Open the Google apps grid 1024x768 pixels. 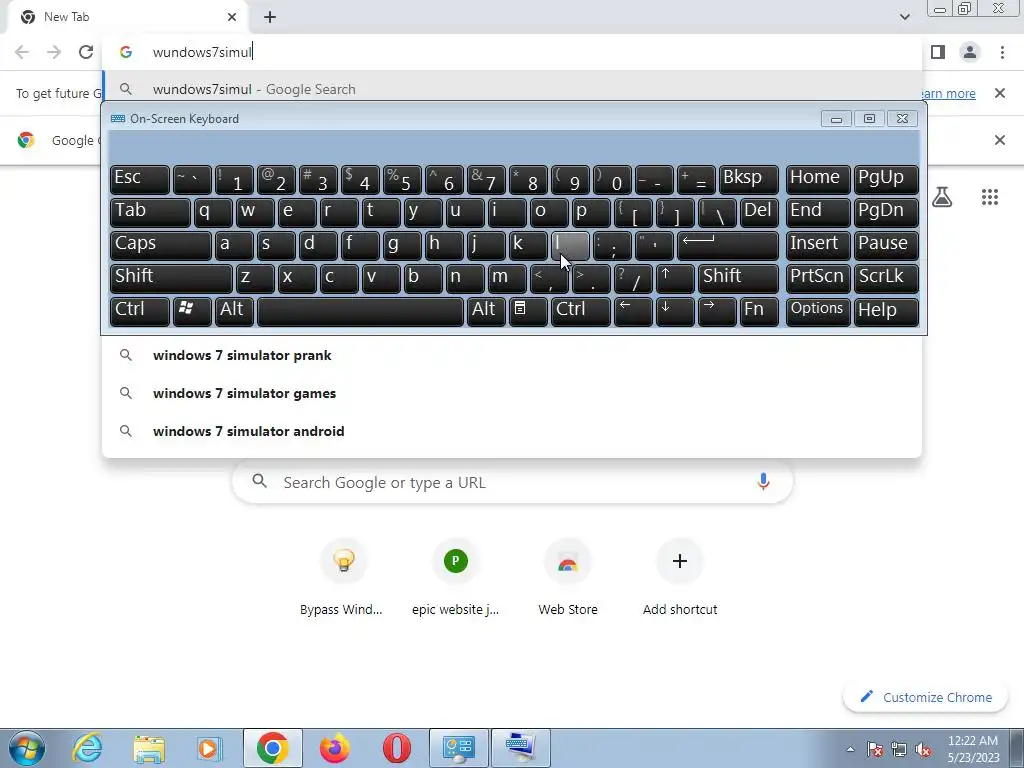[x=989, y=197]
